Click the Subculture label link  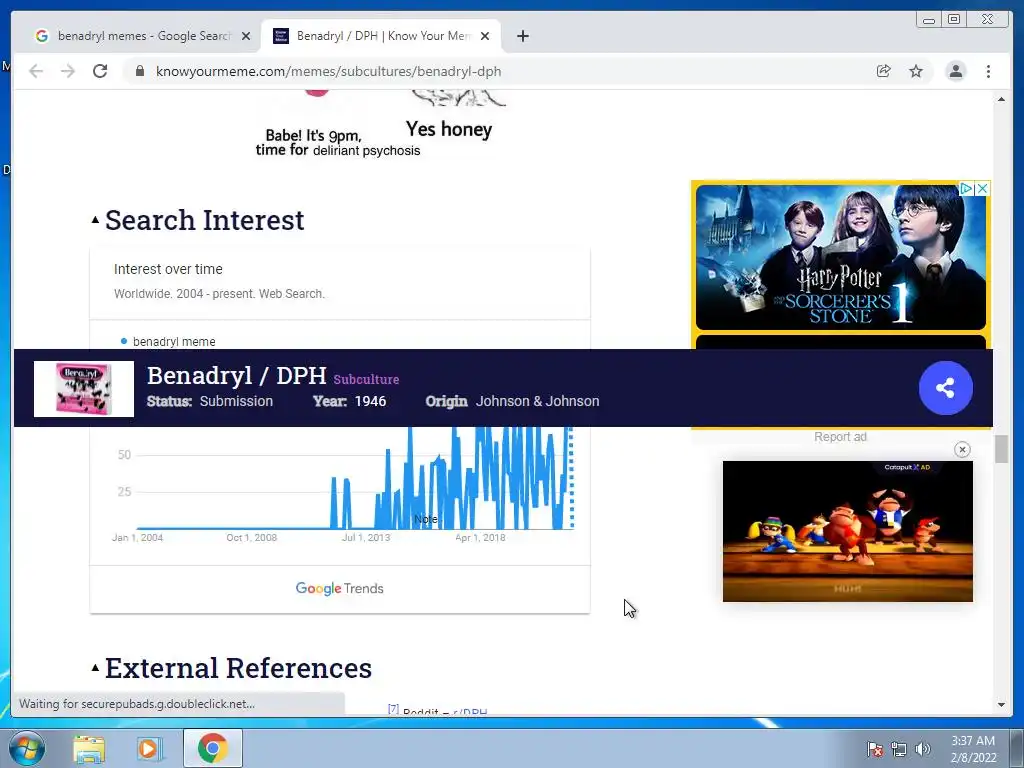(x=366, y=379)
